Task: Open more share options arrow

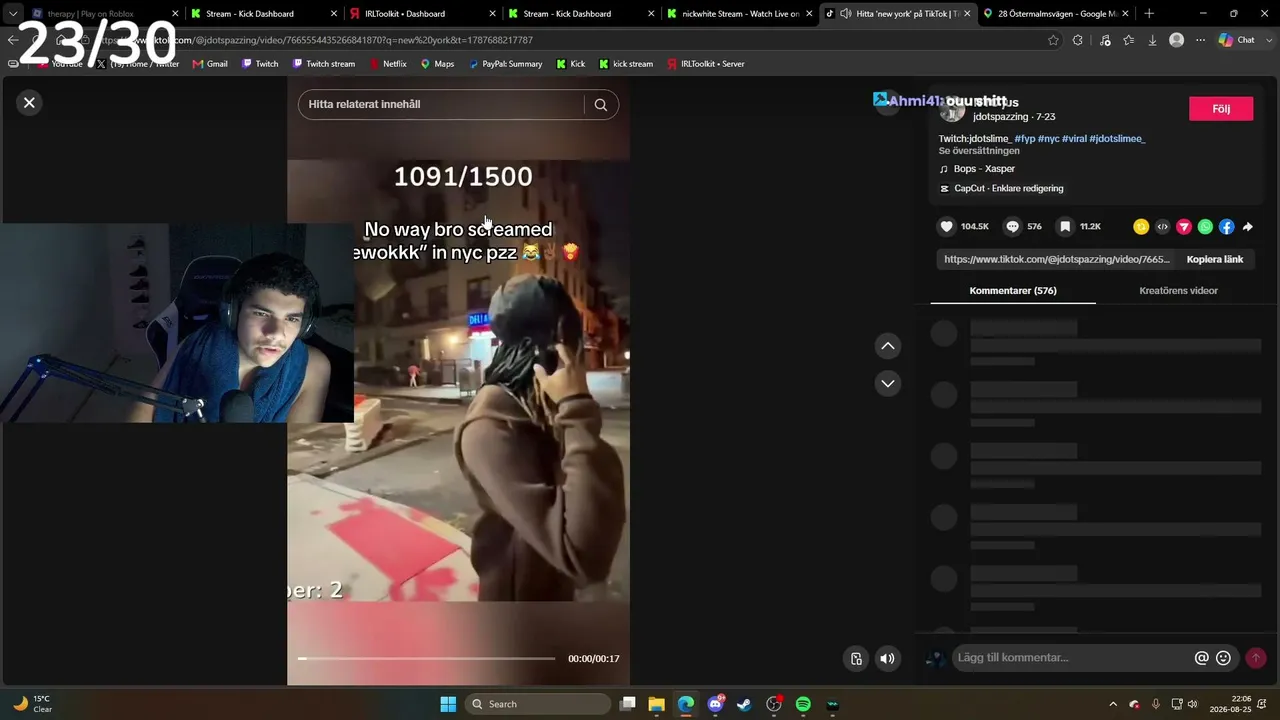Action: (1248, 227)
